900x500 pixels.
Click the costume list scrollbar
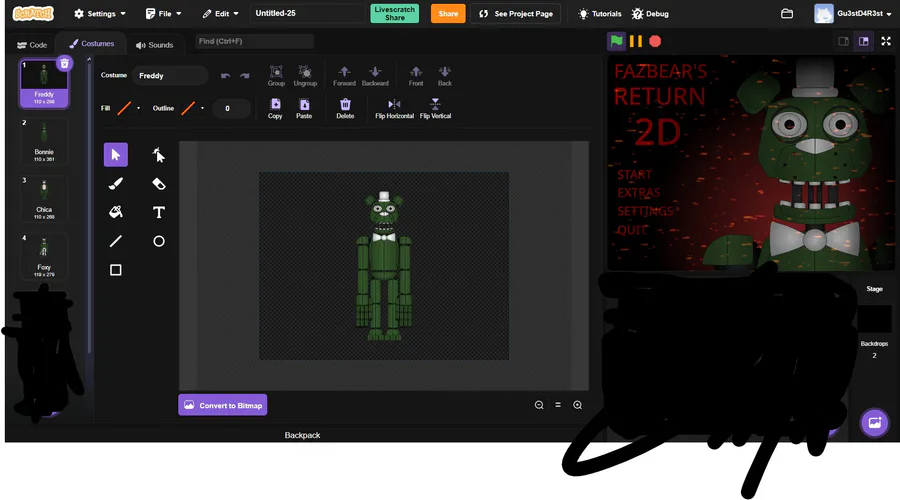(89, 207)
